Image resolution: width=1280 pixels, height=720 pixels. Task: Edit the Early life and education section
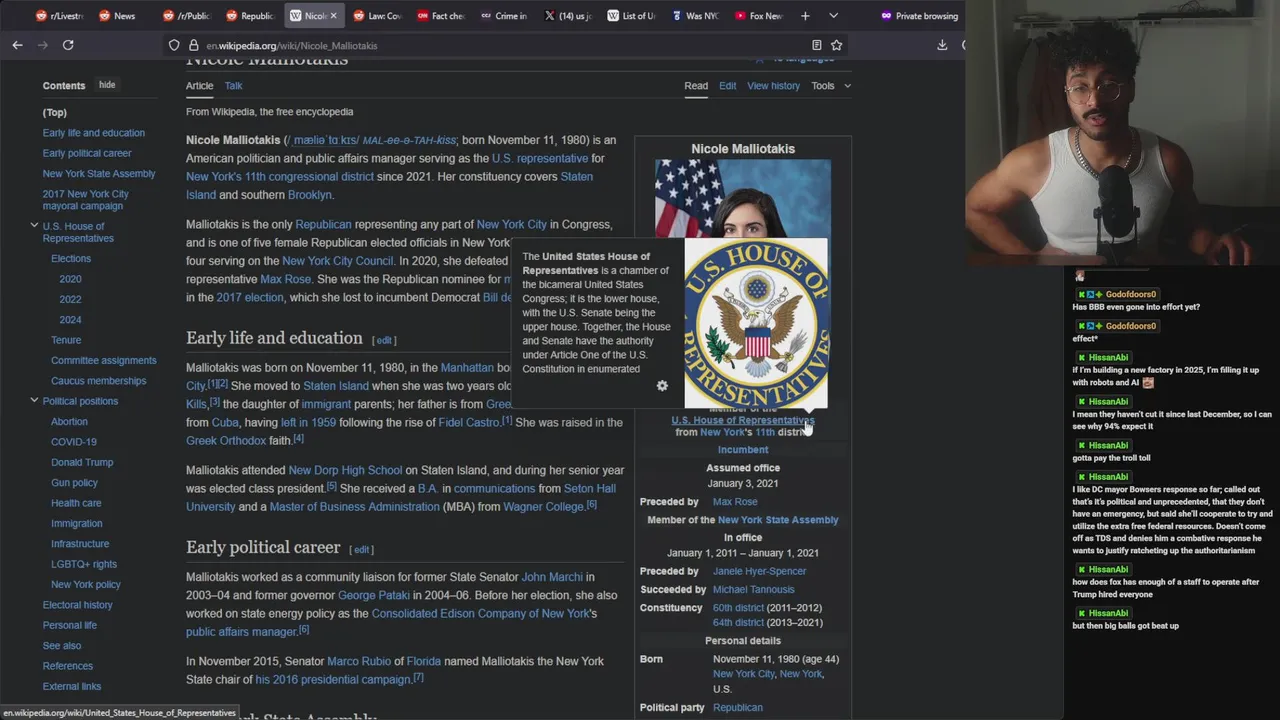pyautogui.click(x=384, y=340)
